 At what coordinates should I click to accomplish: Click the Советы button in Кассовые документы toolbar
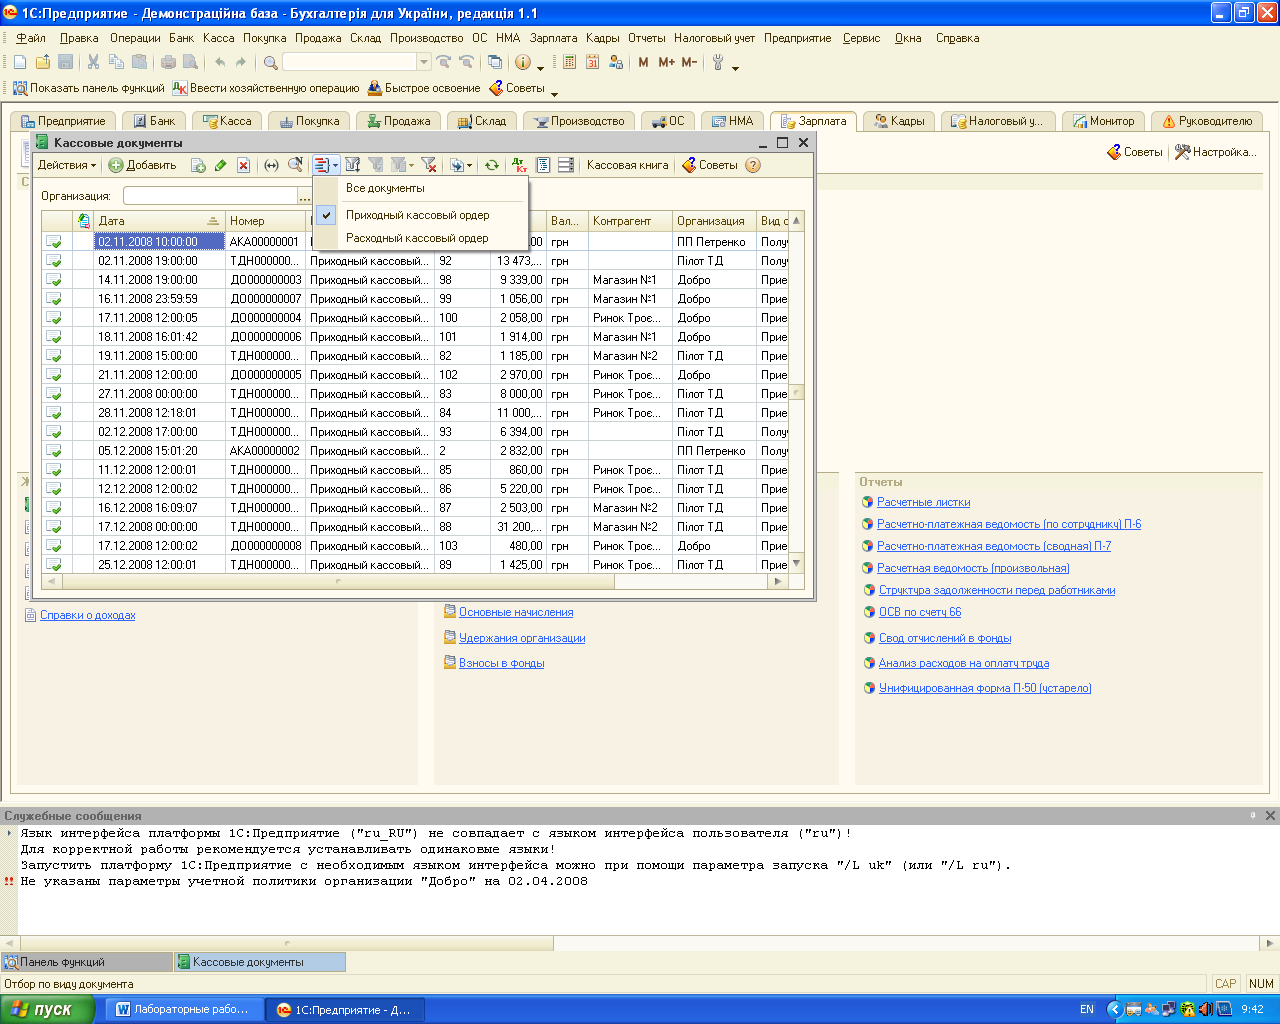(x=710, y=165)
